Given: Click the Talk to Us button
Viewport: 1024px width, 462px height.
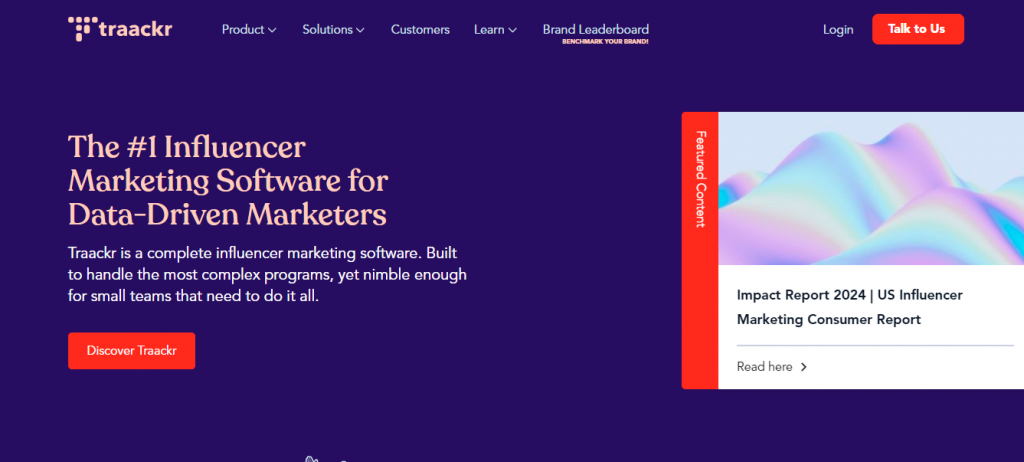Looking at the screenshot, I should coord(918,29).
